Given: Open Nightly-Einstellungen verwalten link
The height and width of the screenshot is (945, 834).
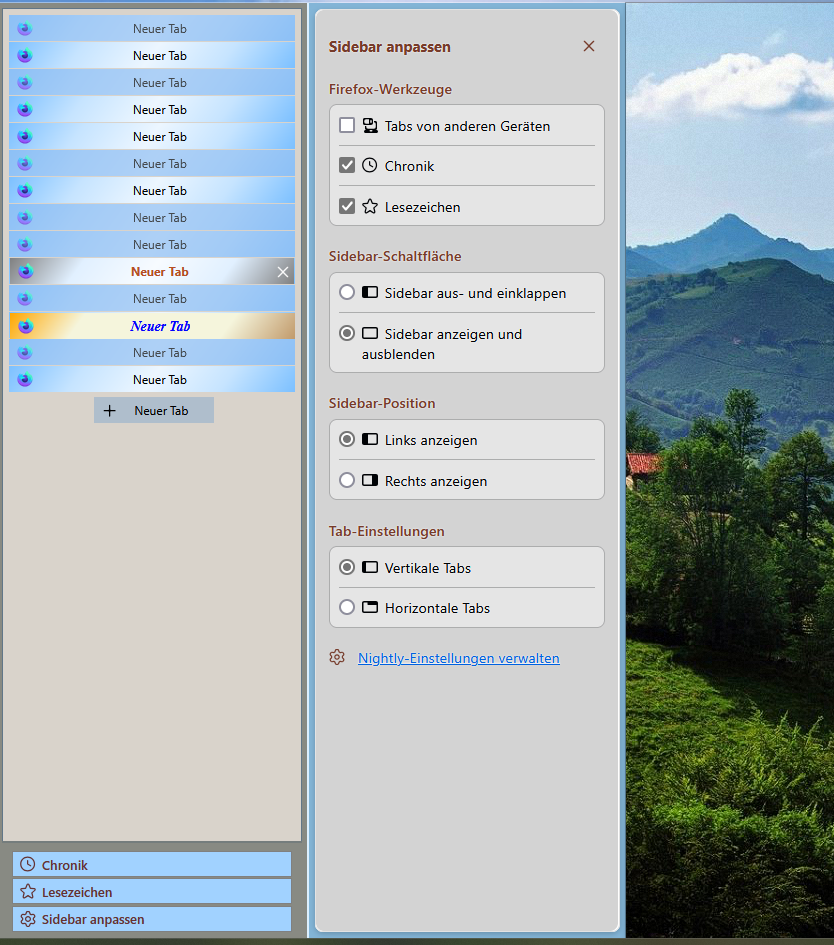Looking at the screenshot, I should [x=459, y=658].
